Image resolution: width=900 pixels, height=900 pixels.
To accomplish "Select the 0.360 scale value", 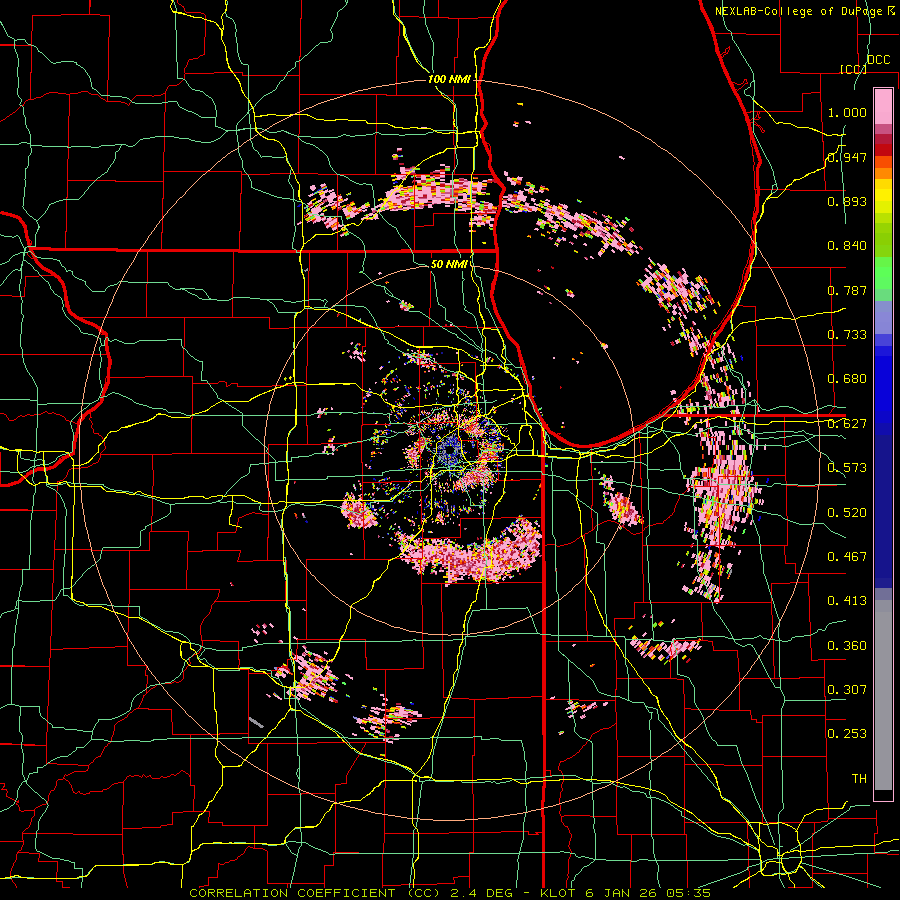I will 847,646.
